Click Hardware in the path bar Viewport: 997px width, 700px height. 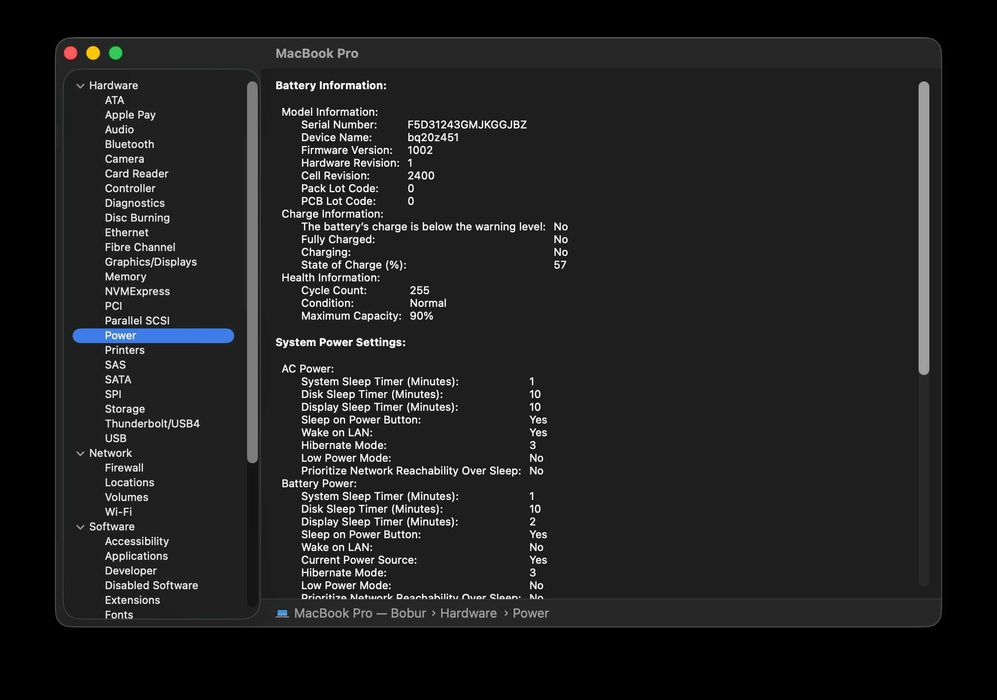point(468,614)
